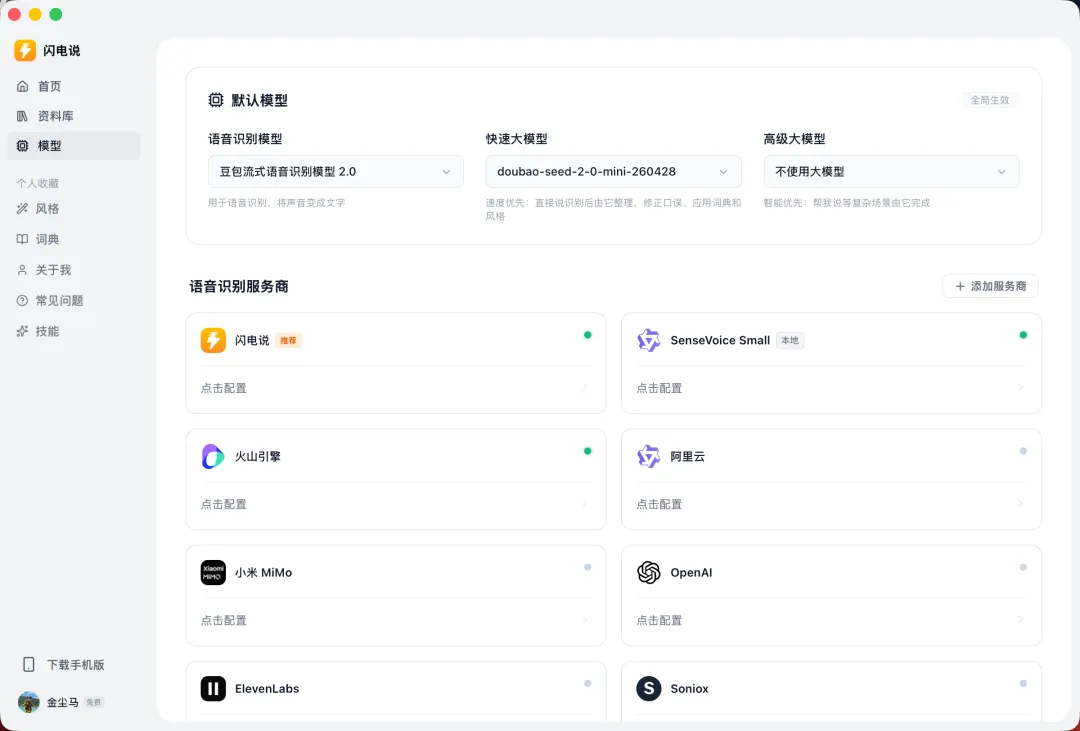The image size is (1080, 731).
Task: Select 模型 sidebar item
Action: click(x=74, y=145)
